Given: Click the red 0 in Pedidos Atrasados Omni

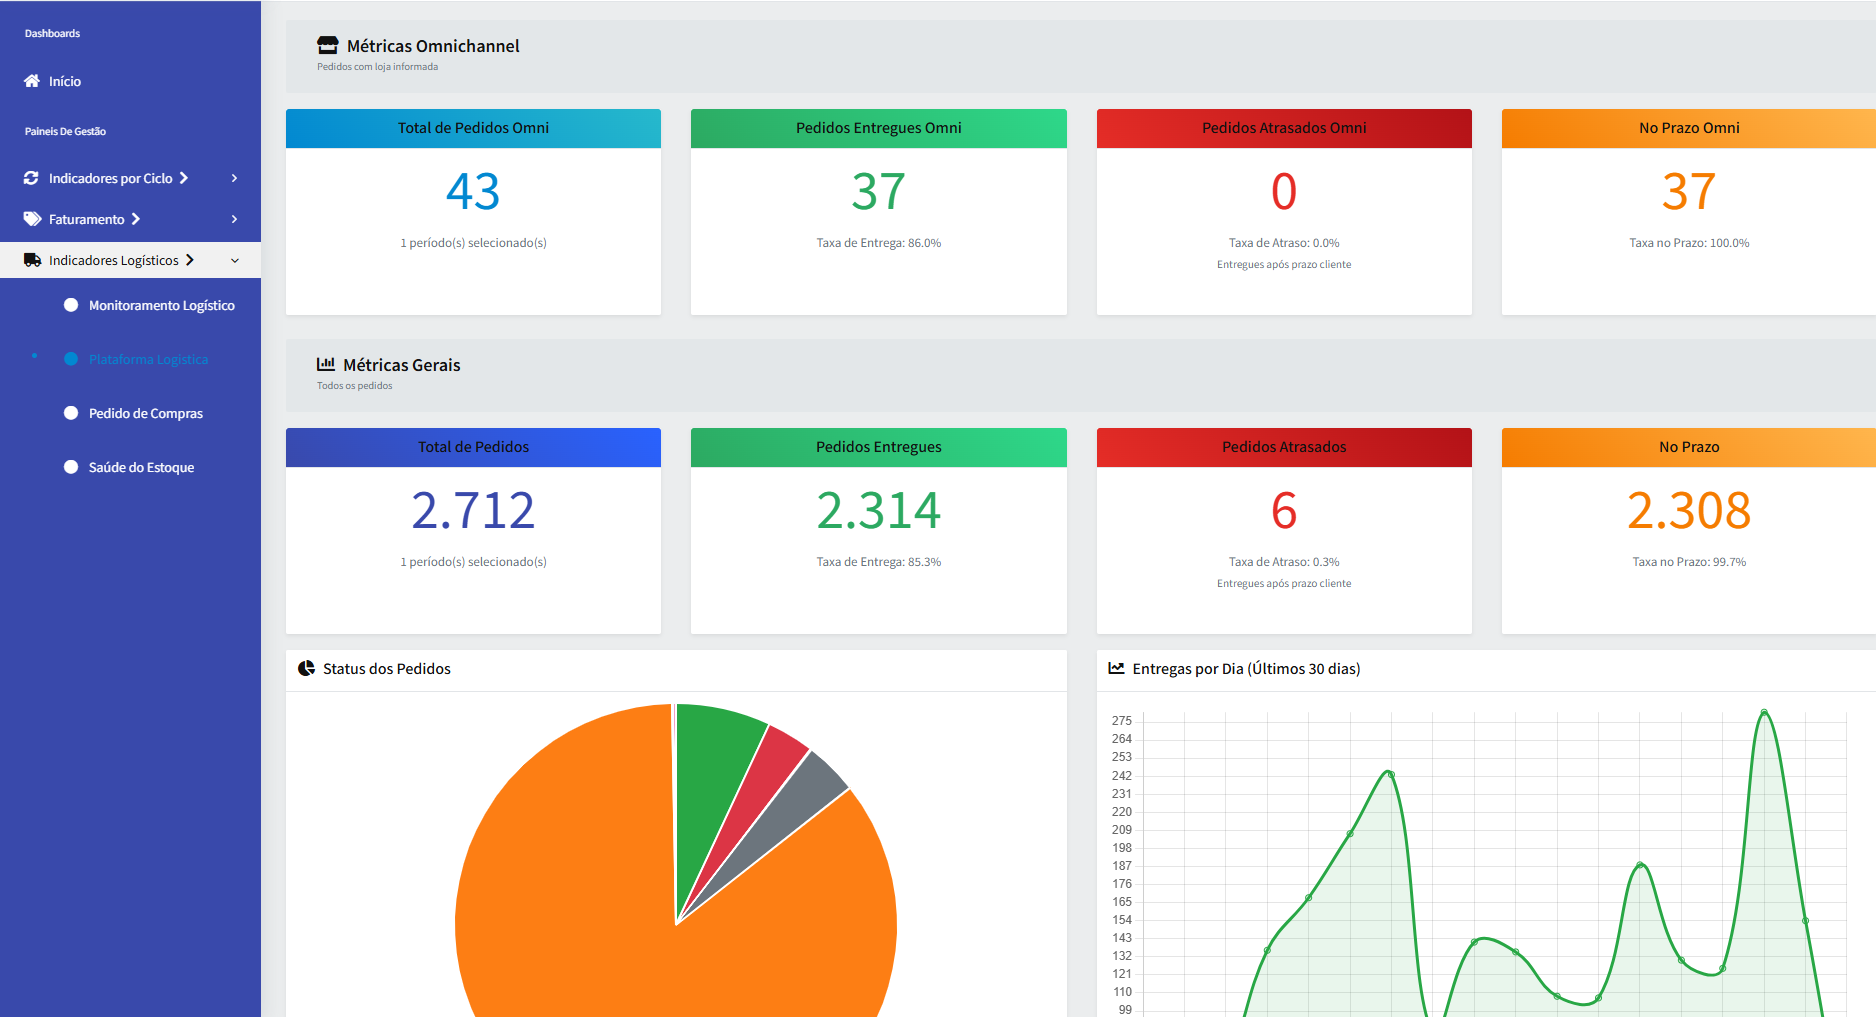Looking at the screenshot, I should [x=1284, y=191].
